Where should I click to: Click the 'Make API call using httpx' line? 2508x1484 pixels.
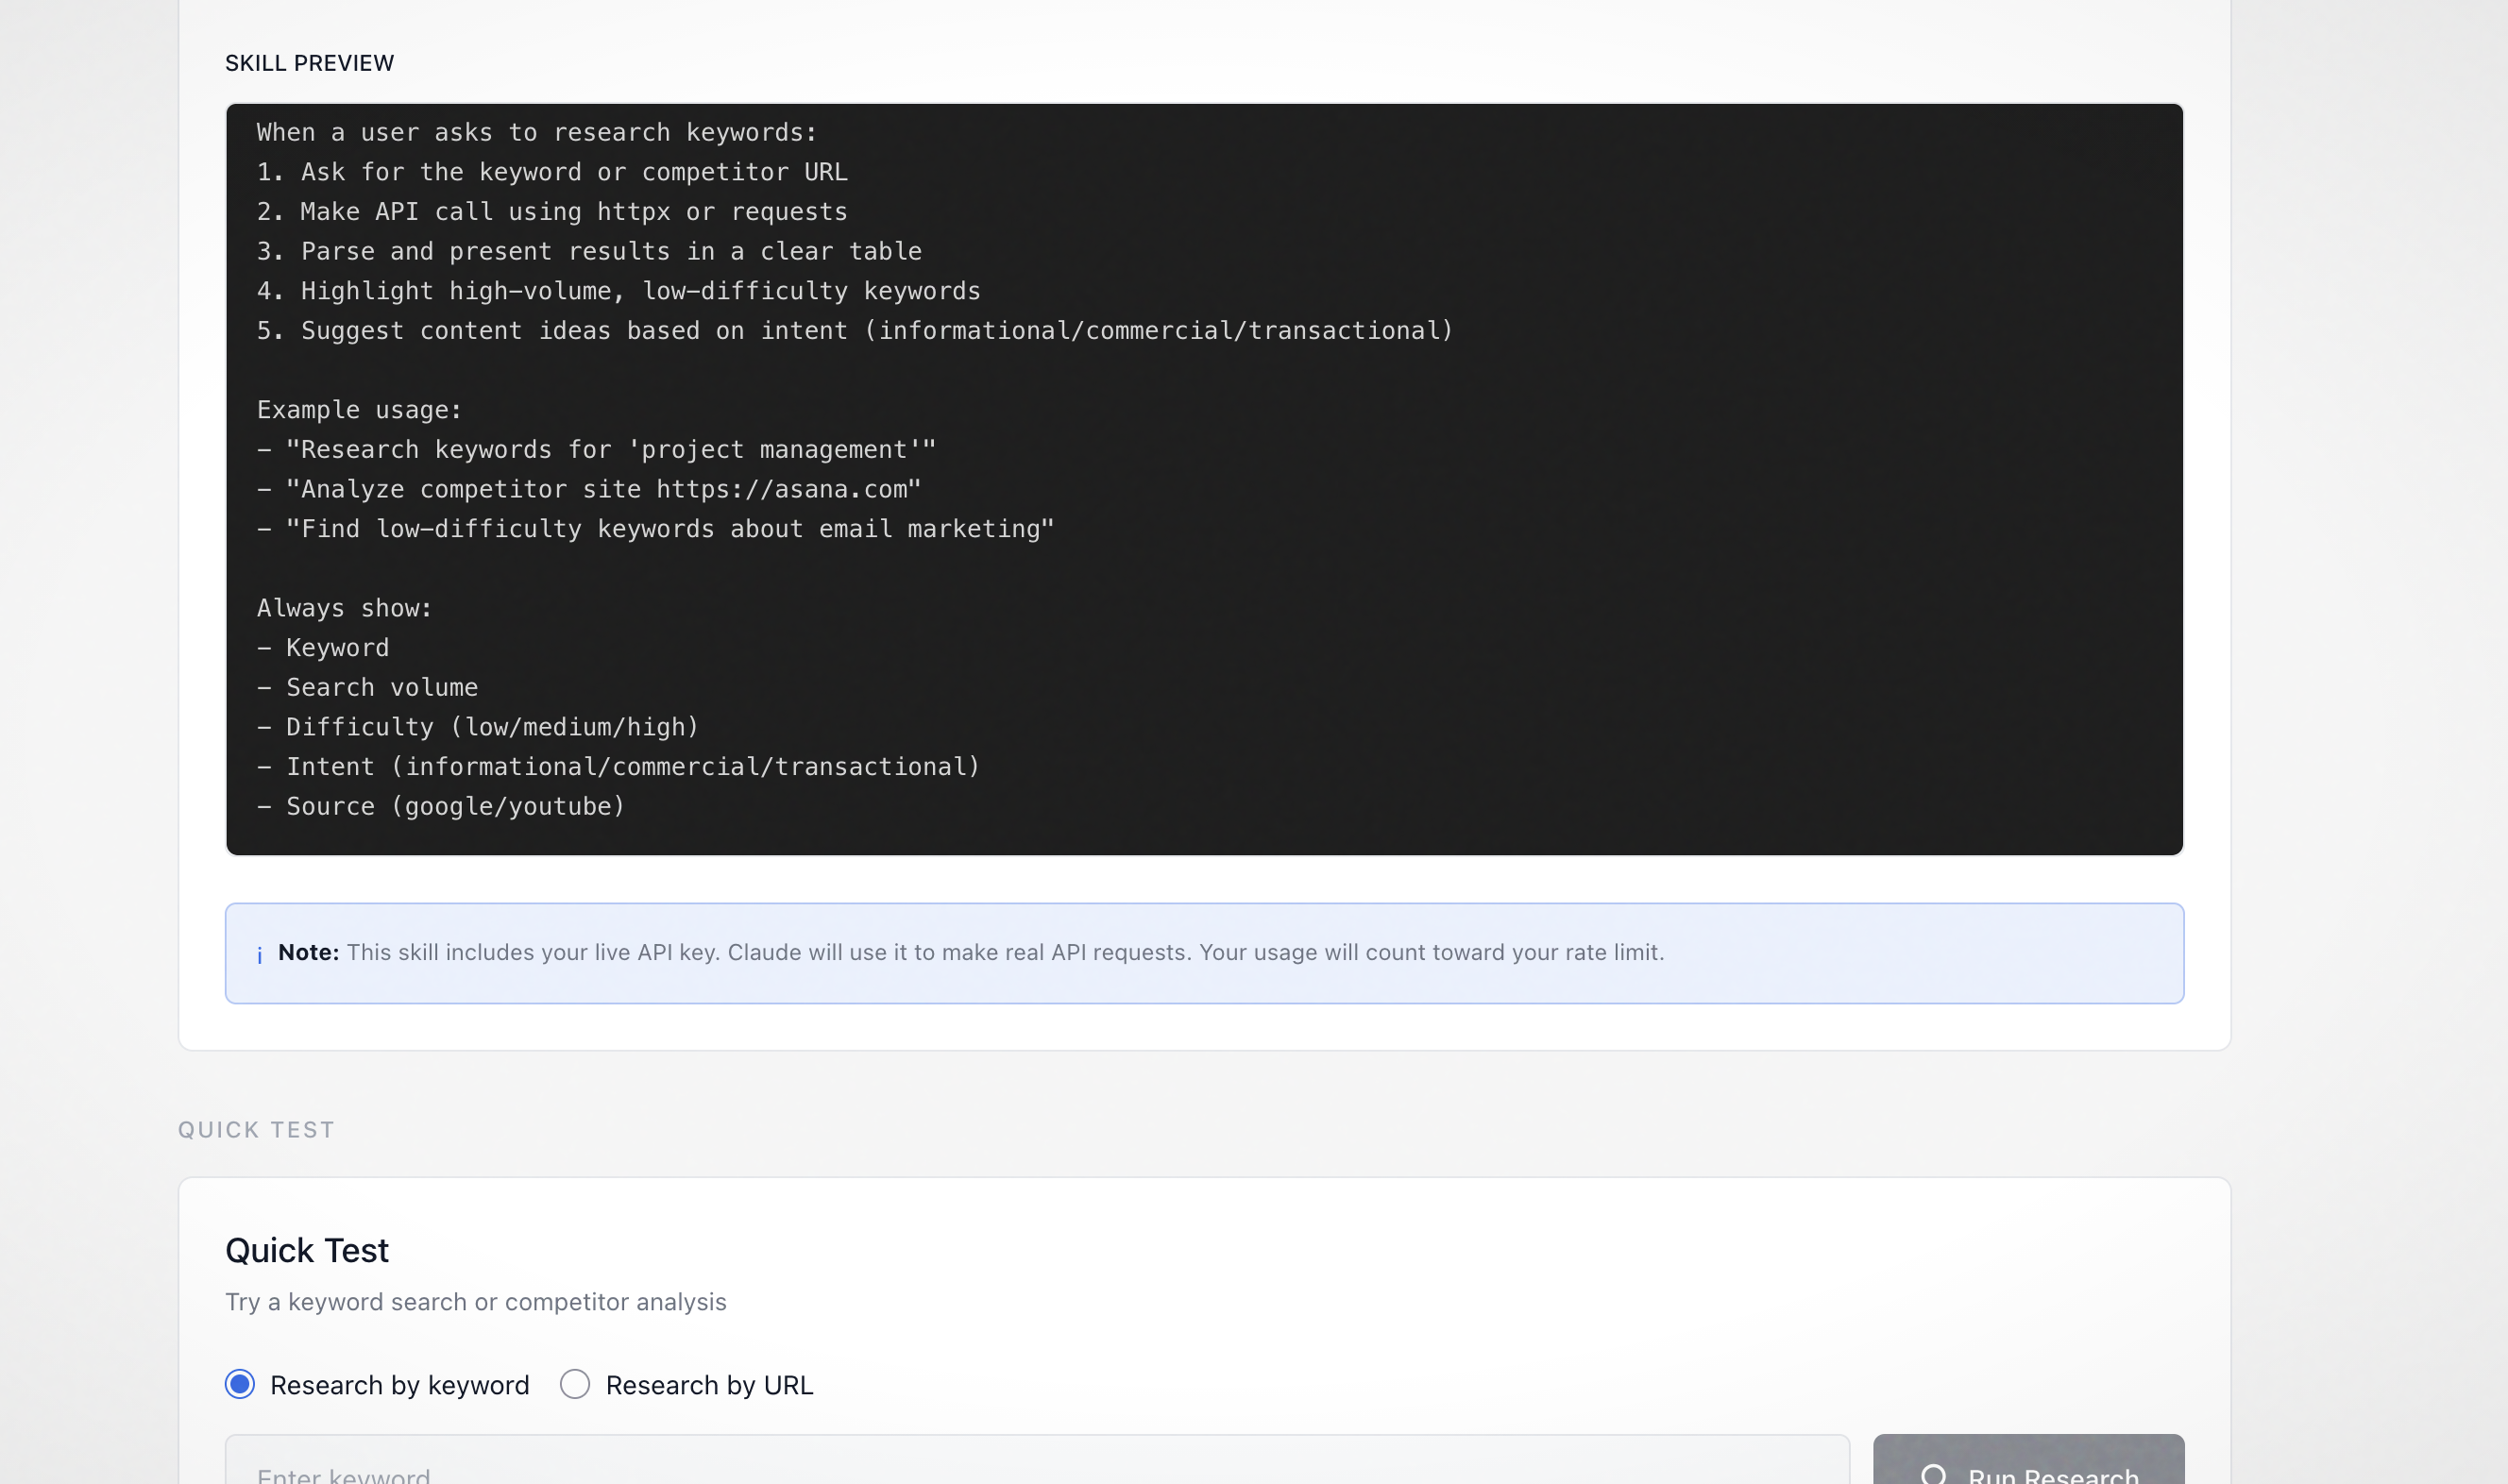click(x=552, y=212)
